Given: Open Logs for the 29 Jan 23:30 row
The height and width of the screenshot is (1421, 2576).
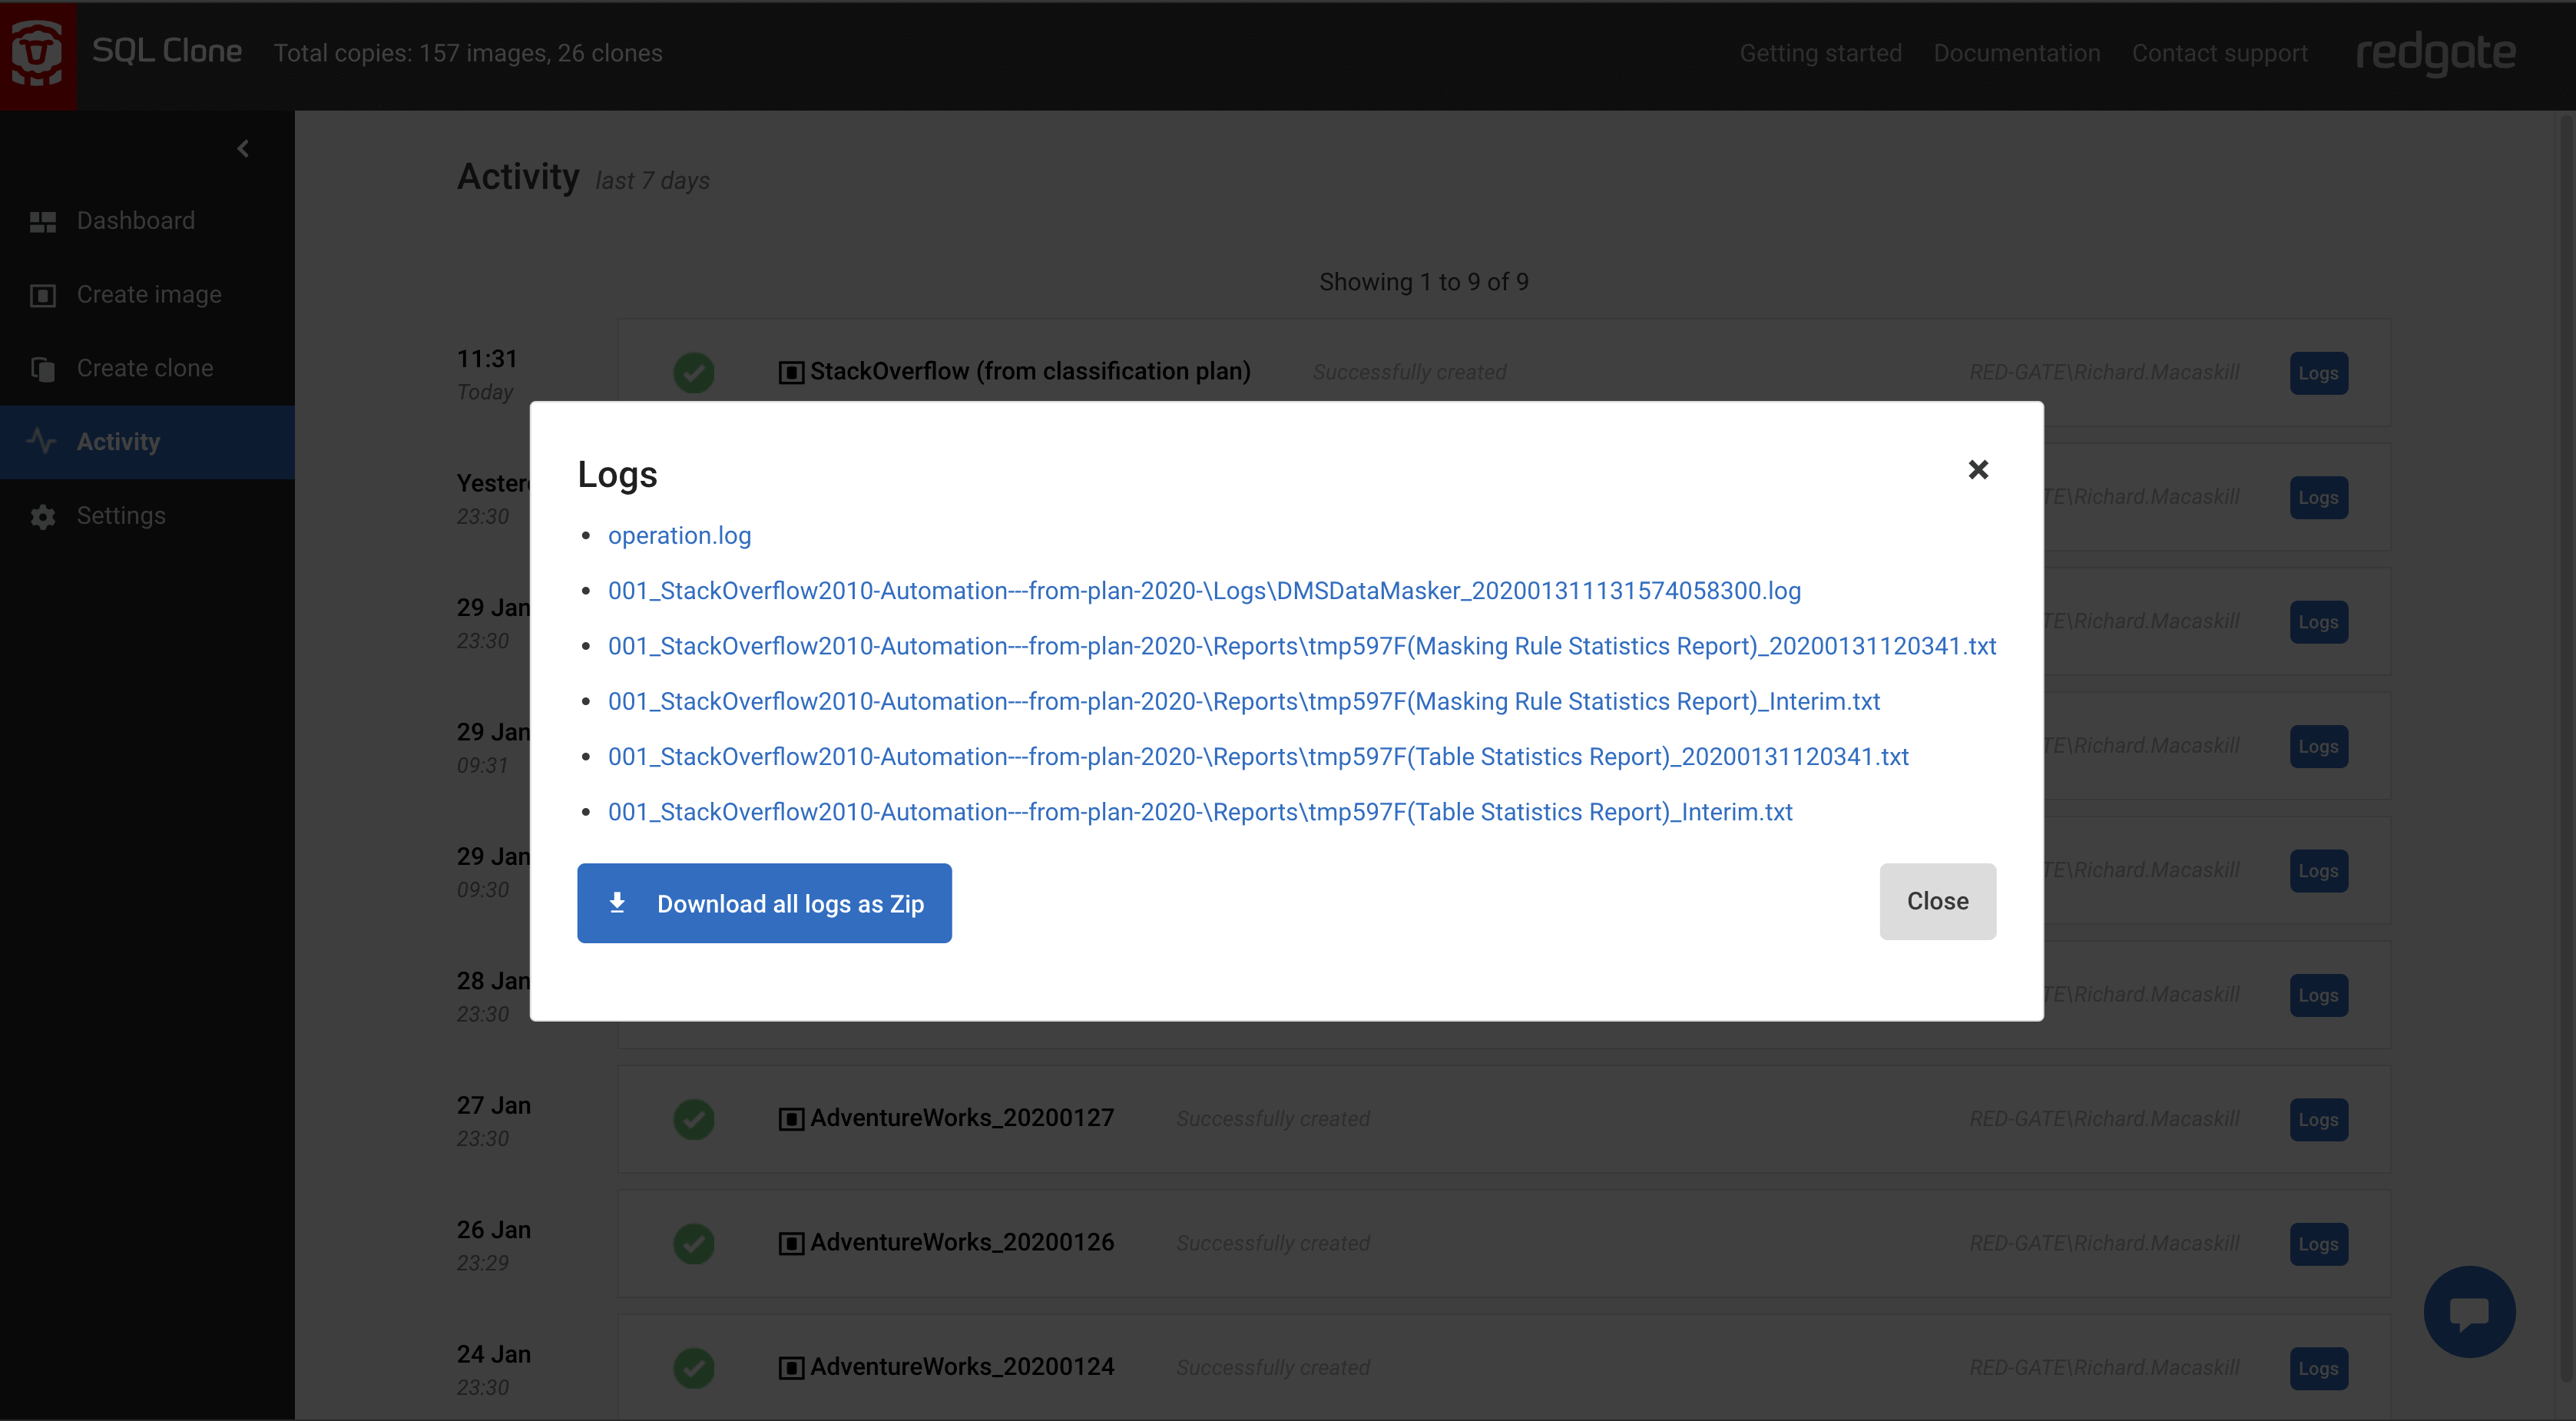Looking at the screenshot, I should (x=2318, y=622).
